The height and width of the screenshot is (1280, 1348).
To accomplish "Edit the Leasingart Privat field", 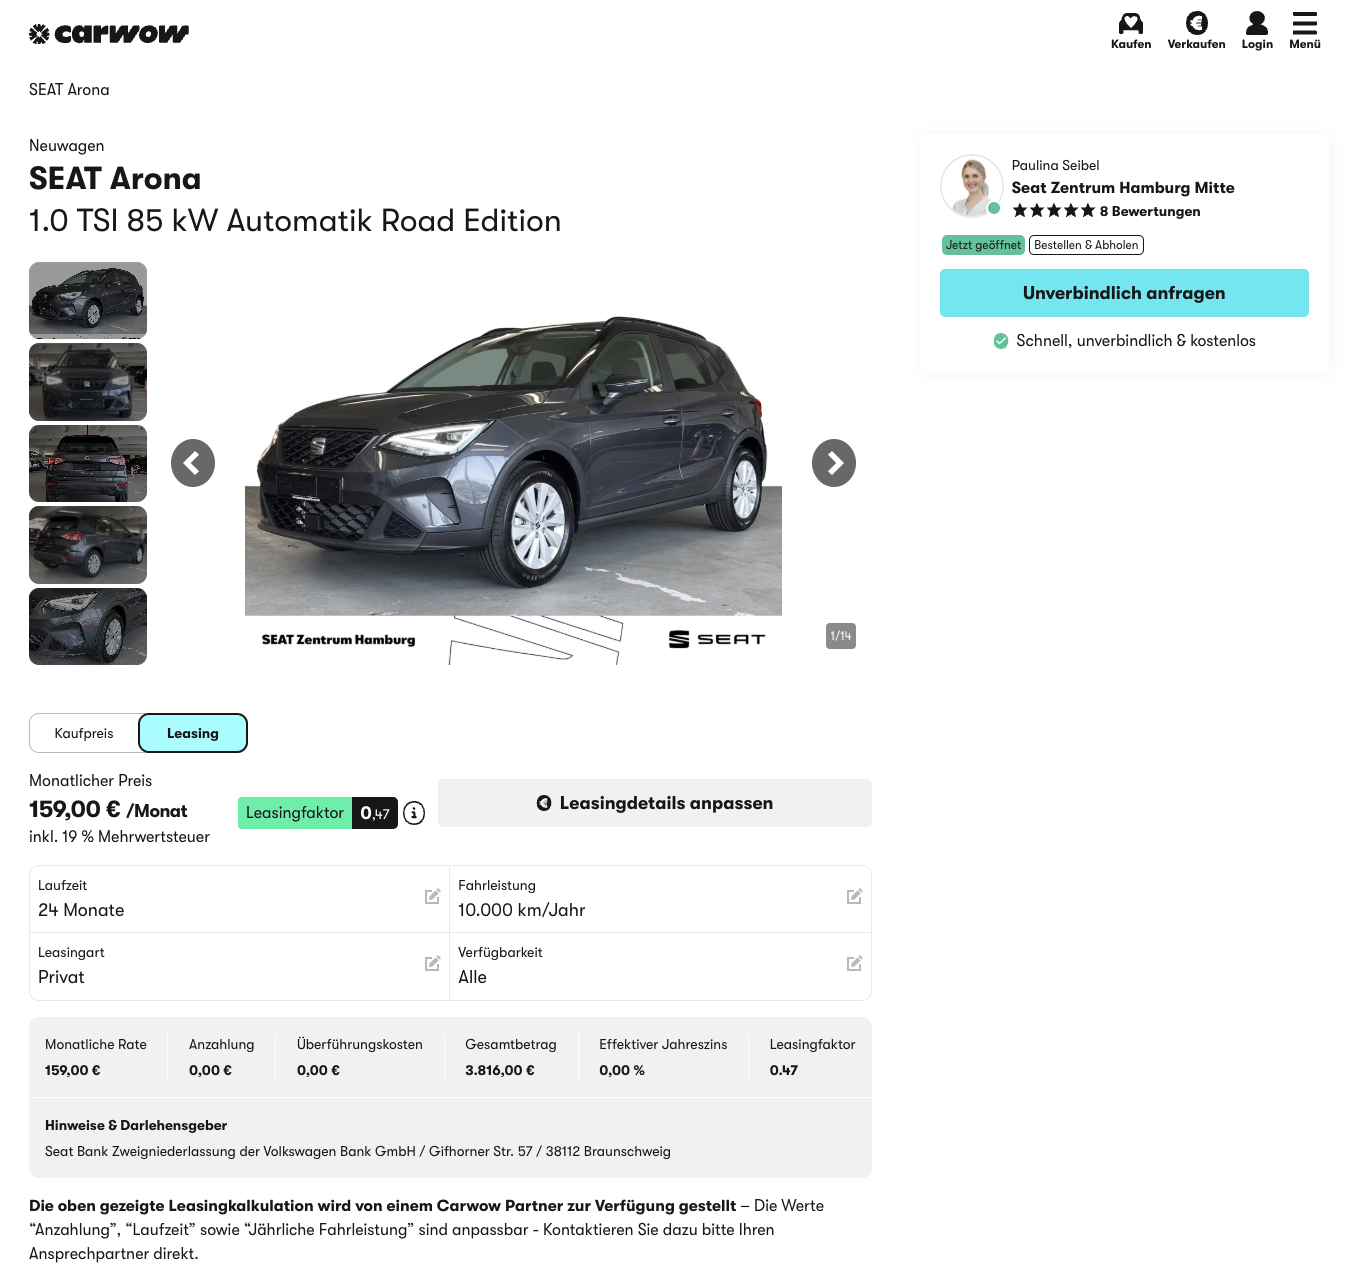I will coord(432,964).
